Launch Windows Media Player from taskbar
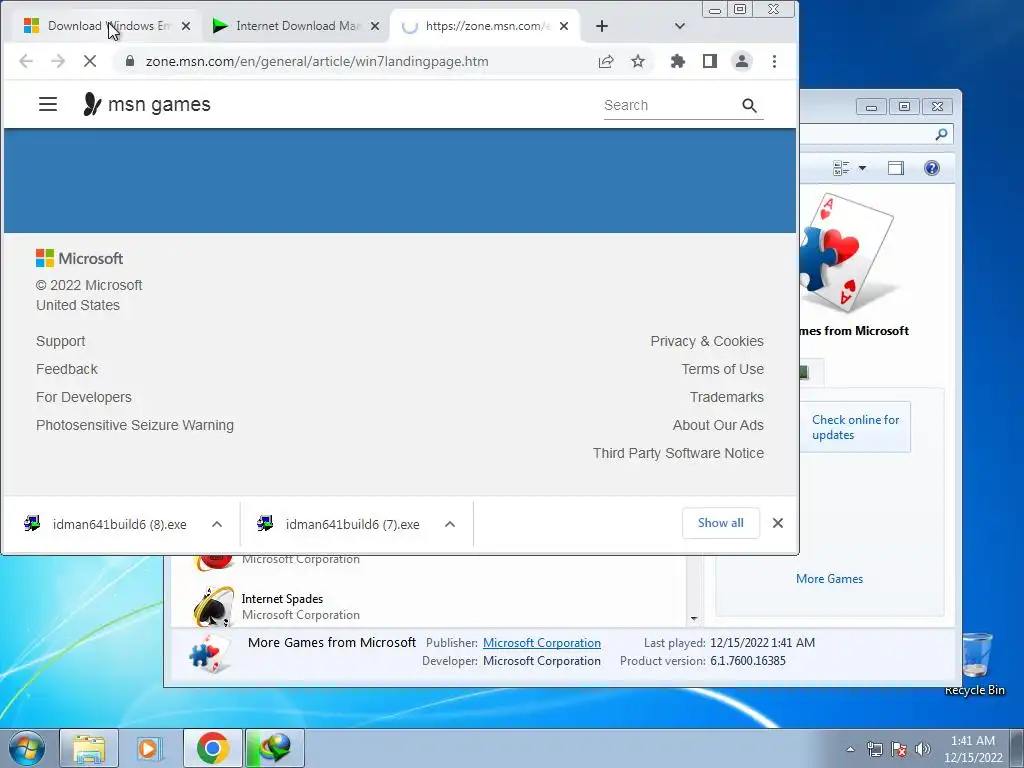 point(149,748)
